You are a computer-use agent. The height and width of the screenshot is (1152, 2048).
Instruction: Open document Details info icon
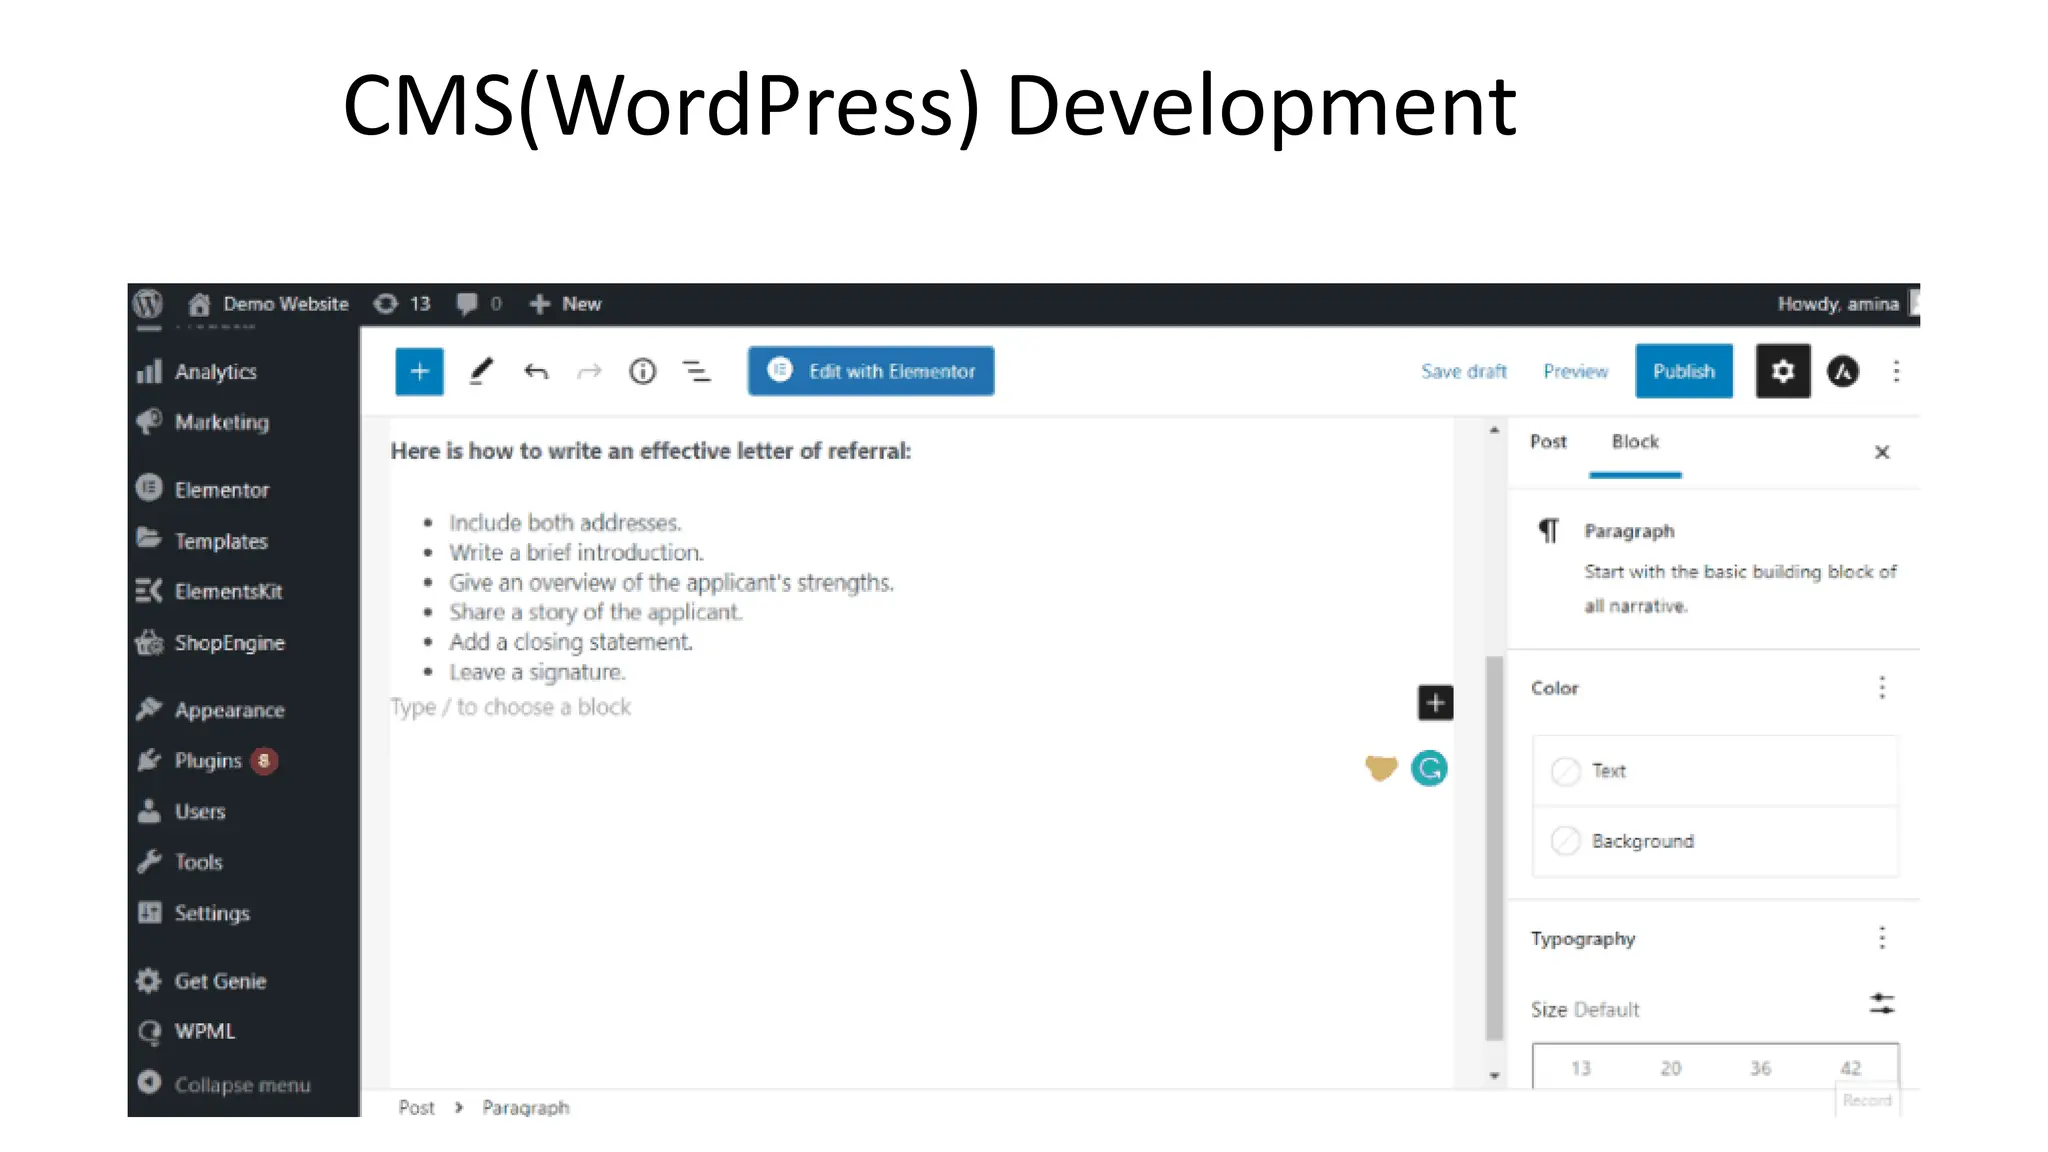pyautogui.click(x=643, y=372)
